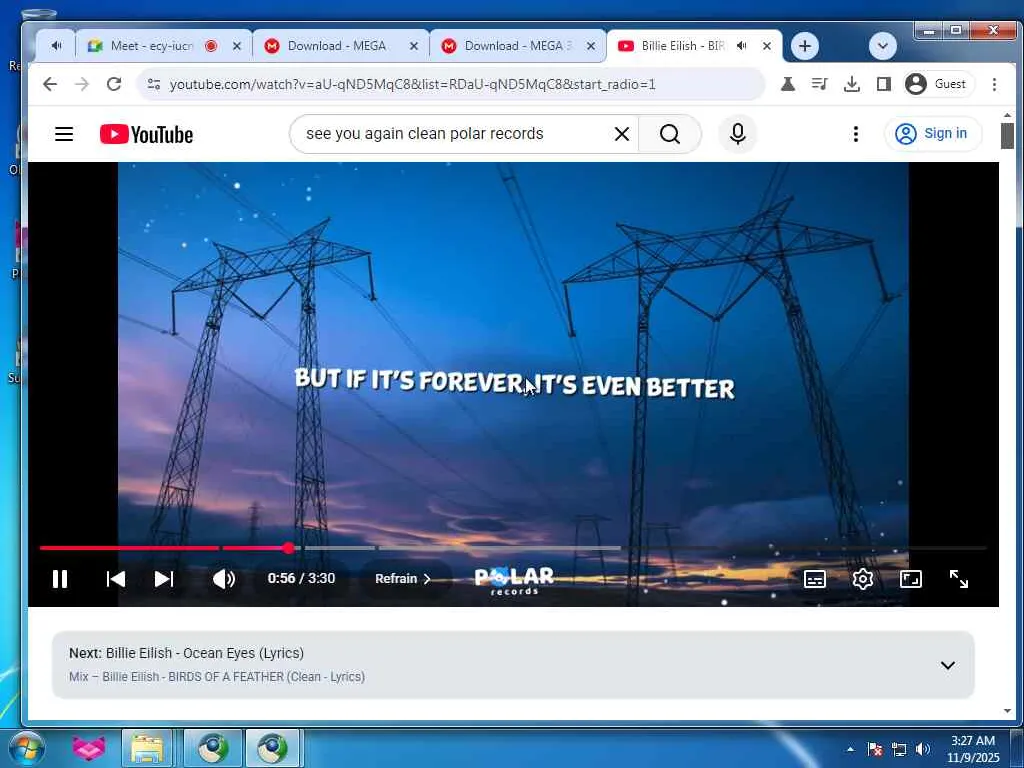Screen dimensions: 1024x768
Task: Toggle the Chrome side panel
Action: click(884, 84)
